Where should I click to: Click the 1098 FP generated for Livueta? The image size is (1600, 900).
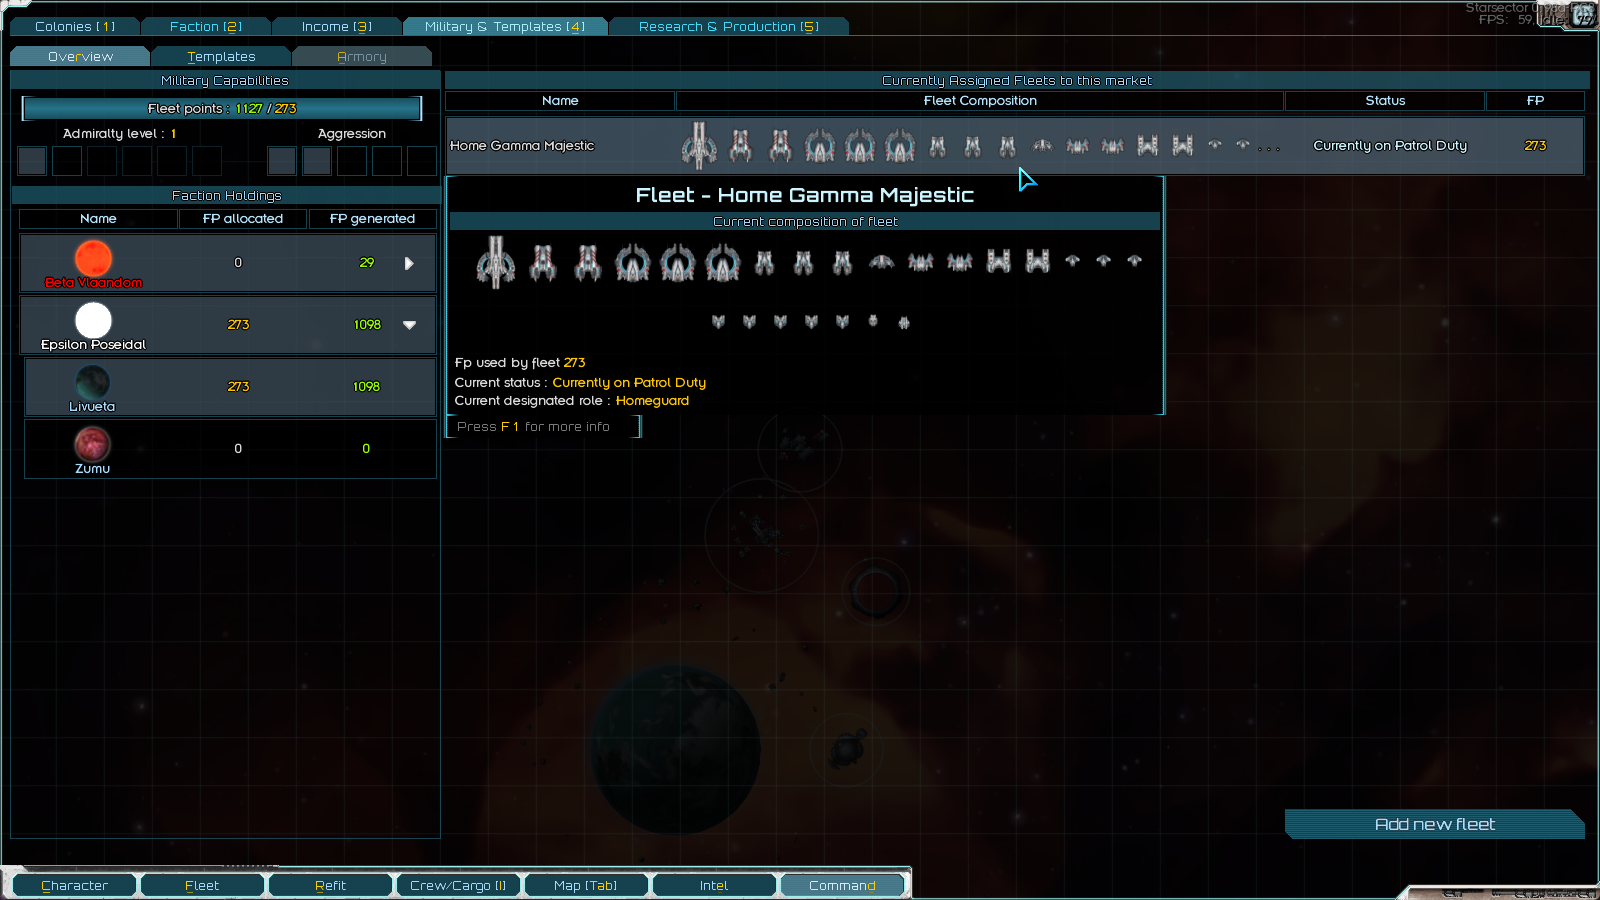tap(366, 387)
